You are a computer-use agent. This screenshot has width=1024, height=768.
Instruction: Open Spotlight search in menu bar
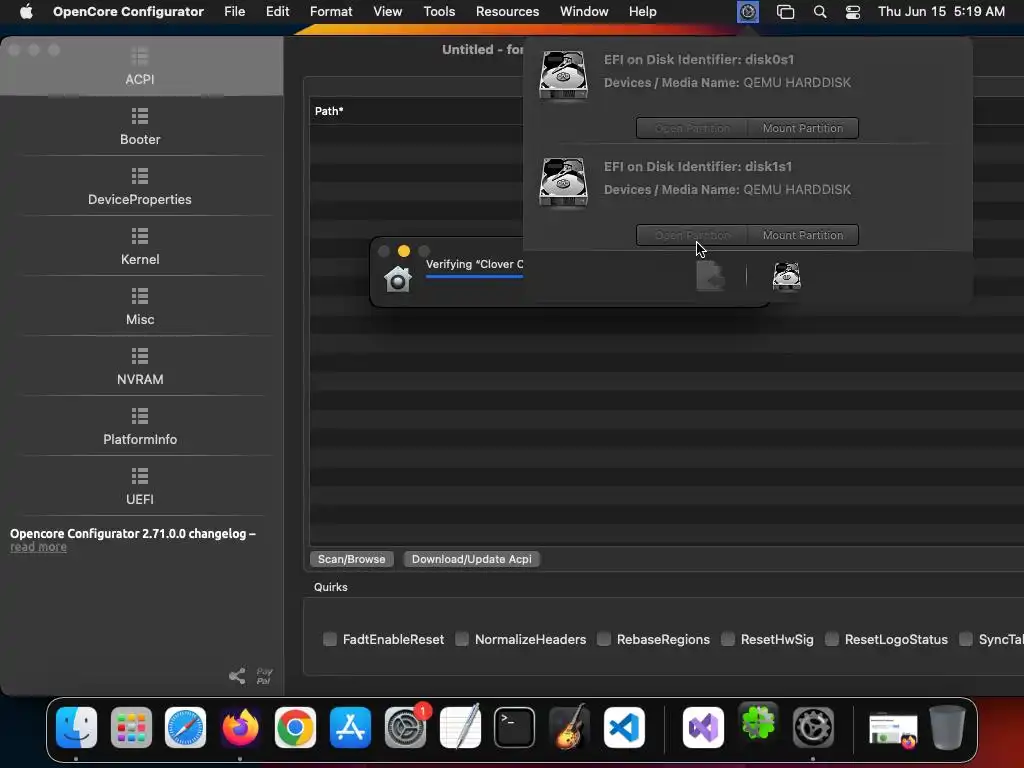[x=820, y=12]
